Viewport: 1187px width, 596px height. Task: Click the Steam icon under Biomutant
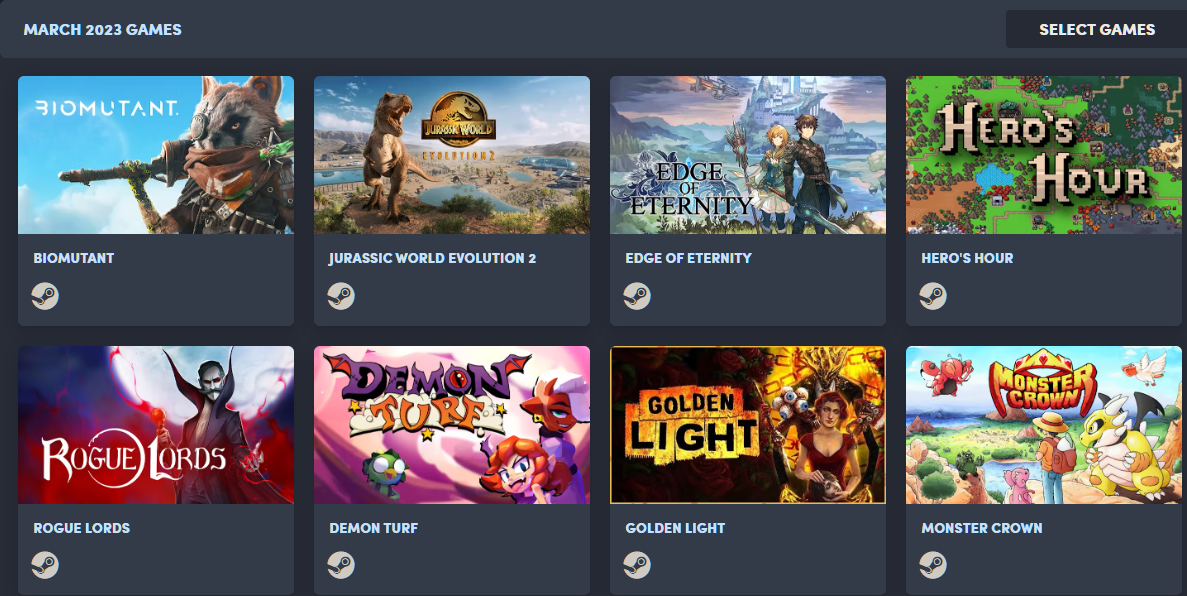click(x=45, y=295)
